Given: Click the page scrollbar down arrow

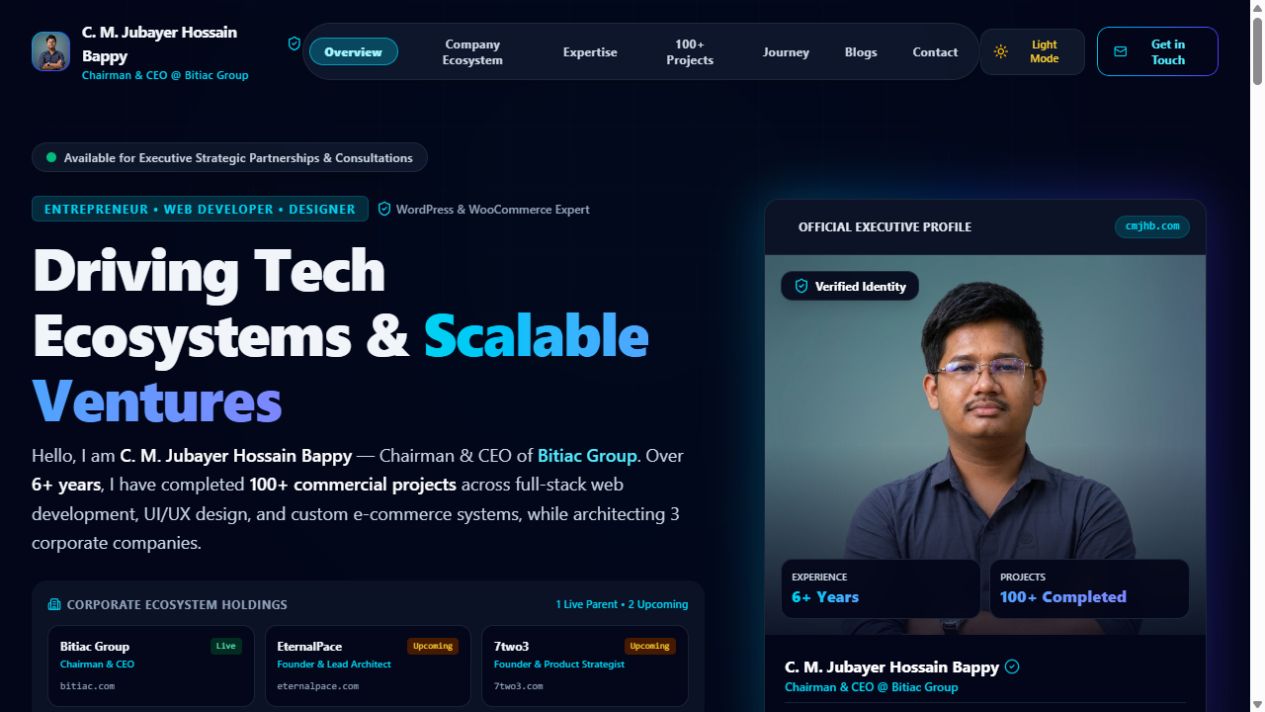Looking at the screenshot, I should pyautogui.click(x=1257, y=704).
